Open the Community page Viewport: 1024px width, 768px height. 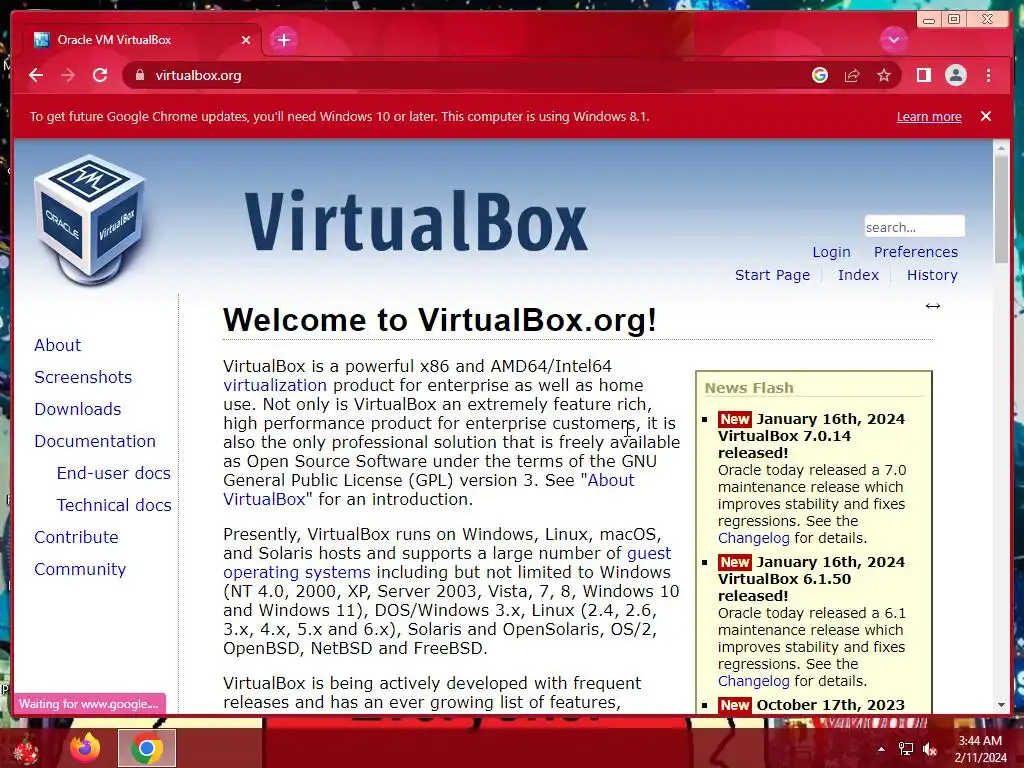pos(80,569)
